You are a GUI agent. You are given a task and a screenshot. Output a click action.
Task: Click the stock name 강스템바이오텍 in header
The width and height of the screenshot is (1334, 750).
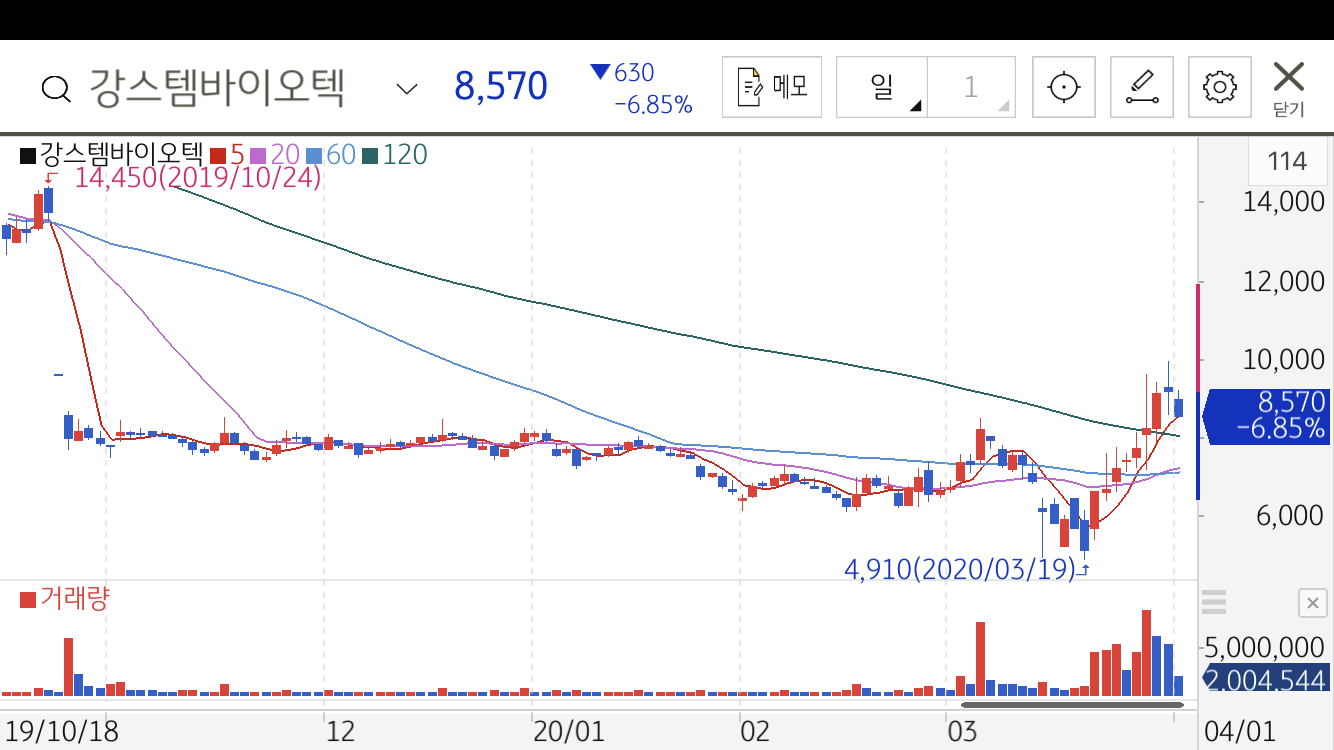coord(217,88)
